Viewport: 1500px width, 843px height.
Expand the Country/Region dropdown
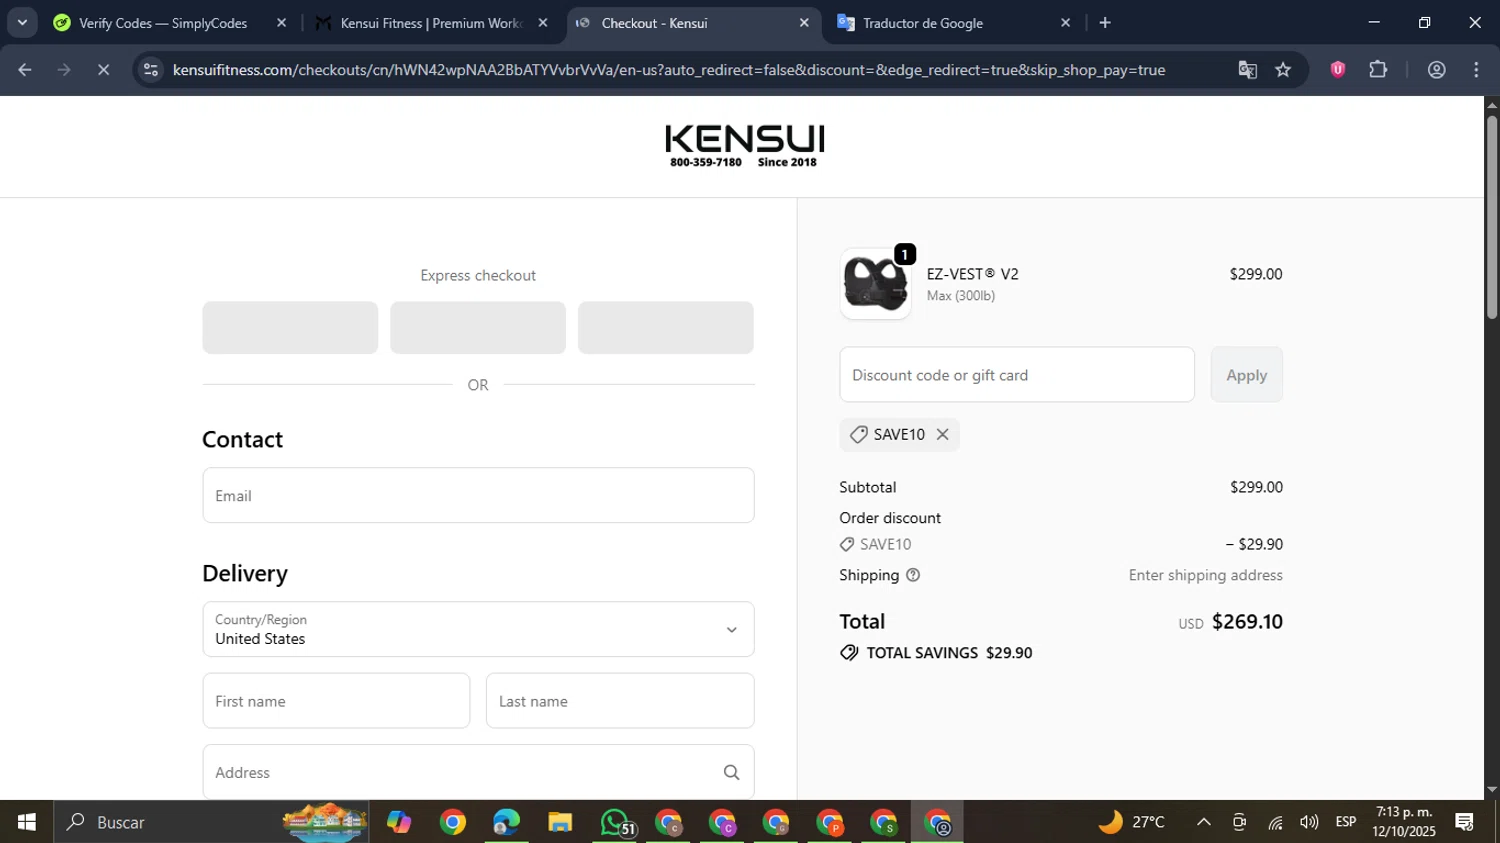click(478, 629)
